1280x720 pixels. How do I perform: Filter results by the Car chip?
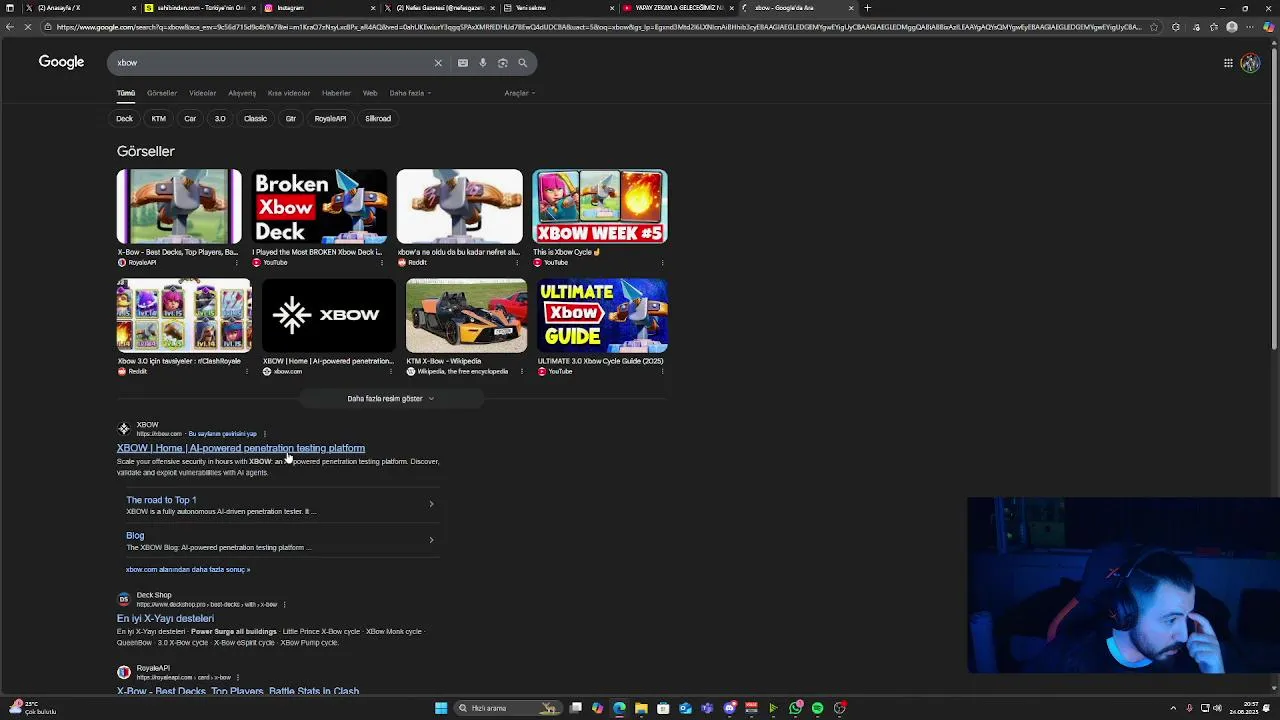point(190,119)
